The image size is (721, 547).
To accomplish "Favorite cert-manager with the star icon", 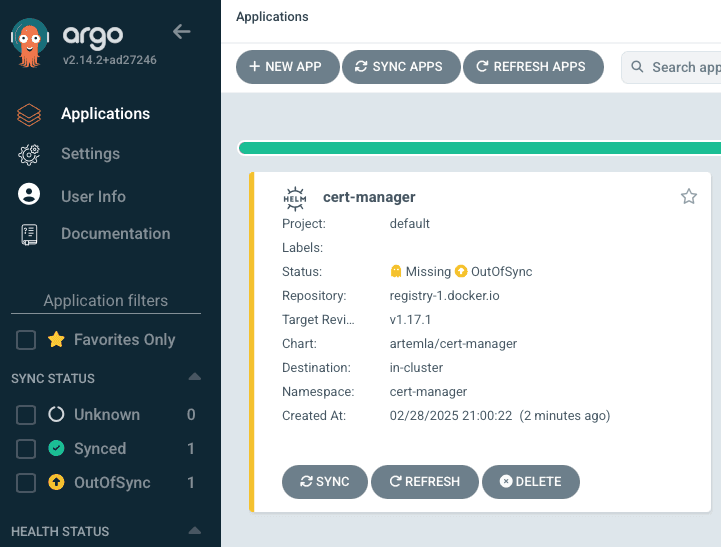I will 688,197.
